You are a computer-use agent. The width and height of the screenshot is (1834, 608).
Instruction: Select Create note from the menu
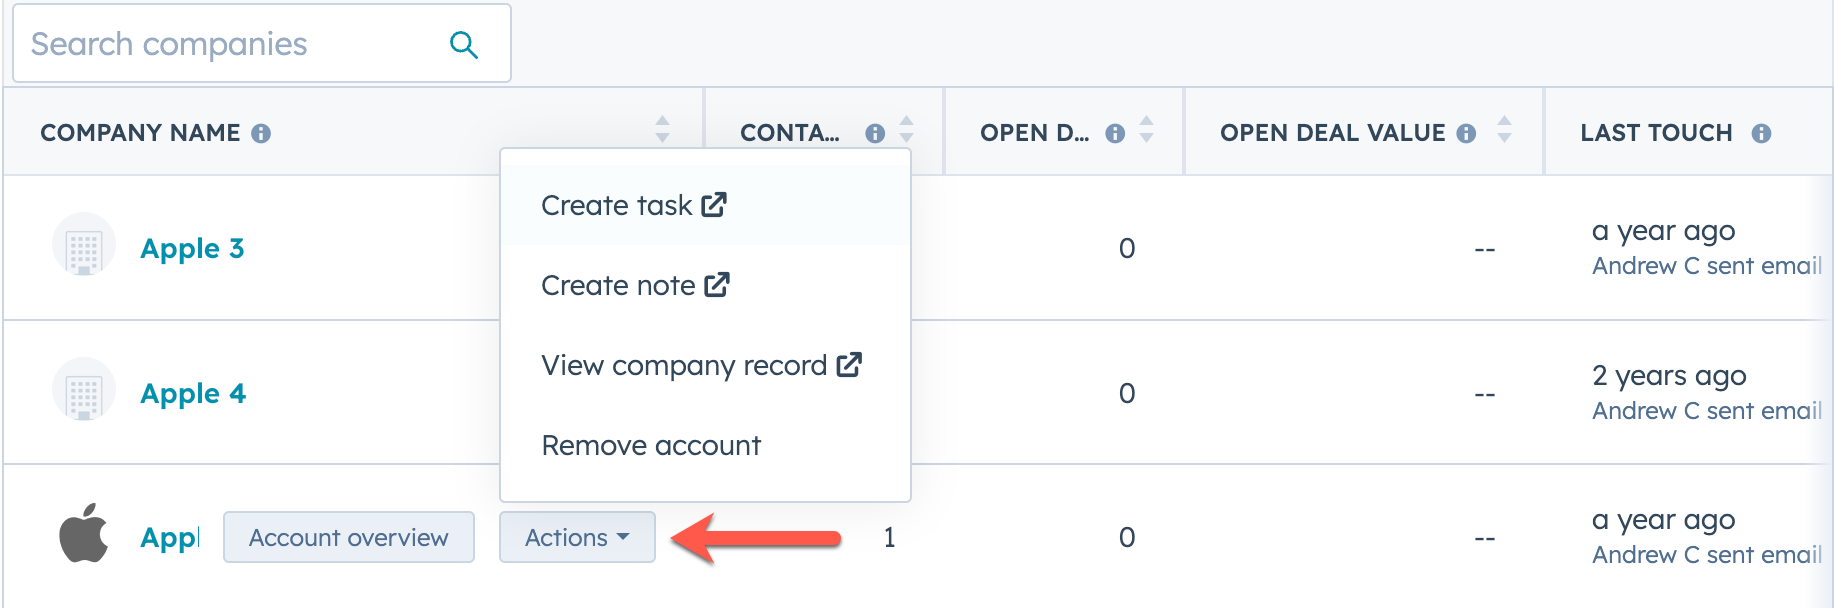pos(635,285)
